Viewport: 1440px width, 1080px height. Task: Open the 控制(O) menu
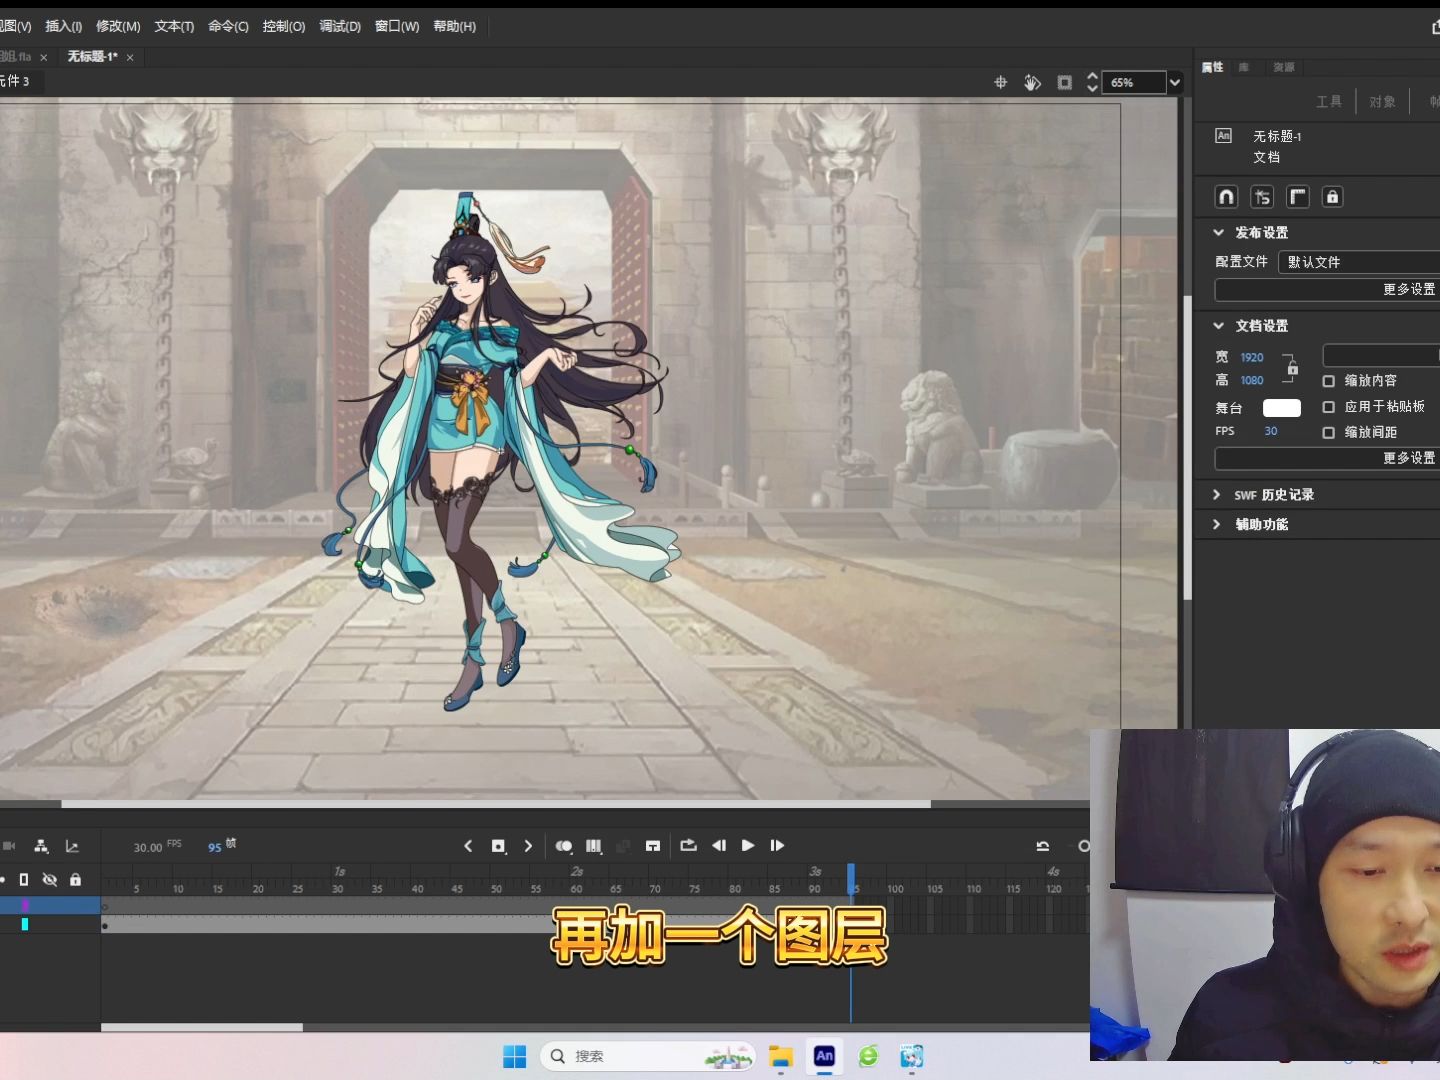pos(284,26)
